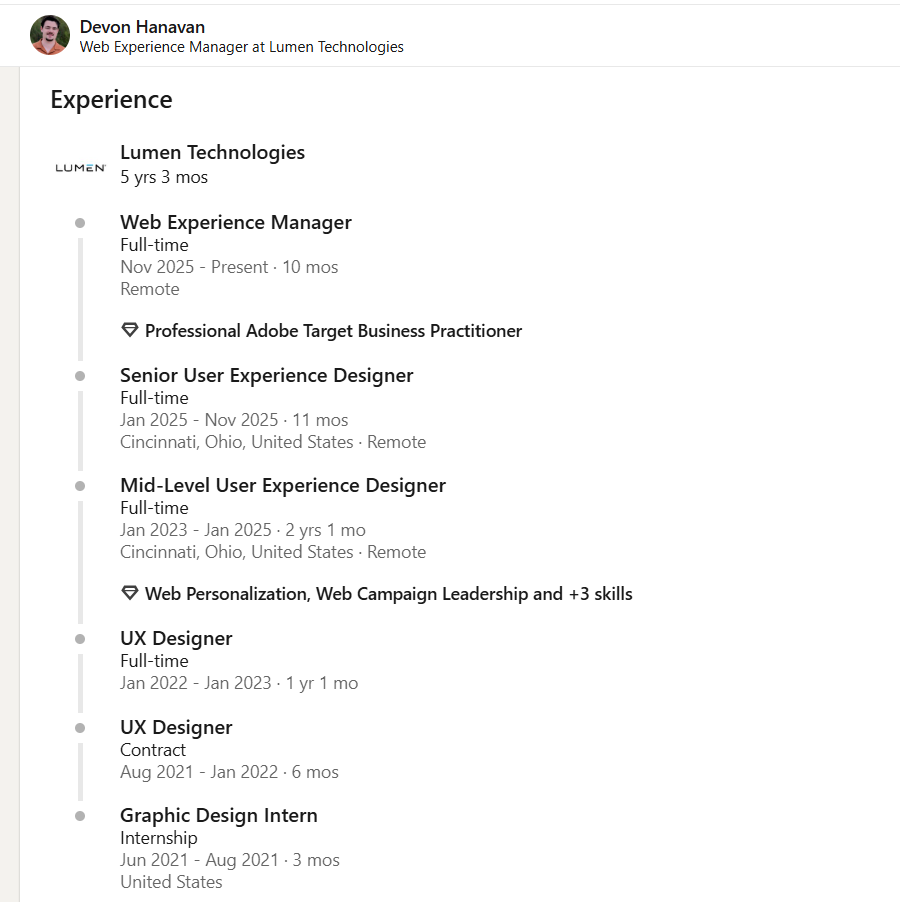Click the timeline dot beside Graphic Design Intern
900x902 pixels.
80,816
